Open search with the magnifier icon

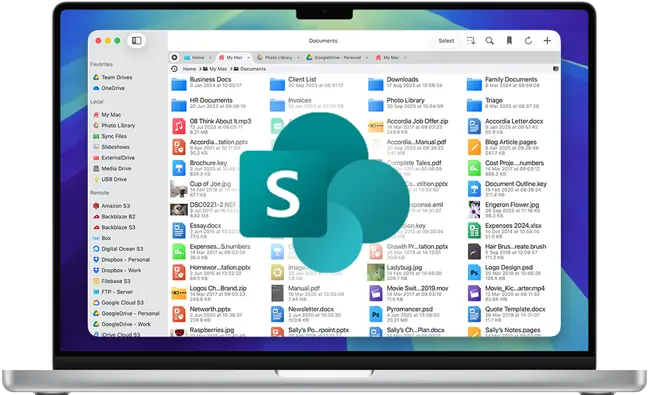coord(490,40)
